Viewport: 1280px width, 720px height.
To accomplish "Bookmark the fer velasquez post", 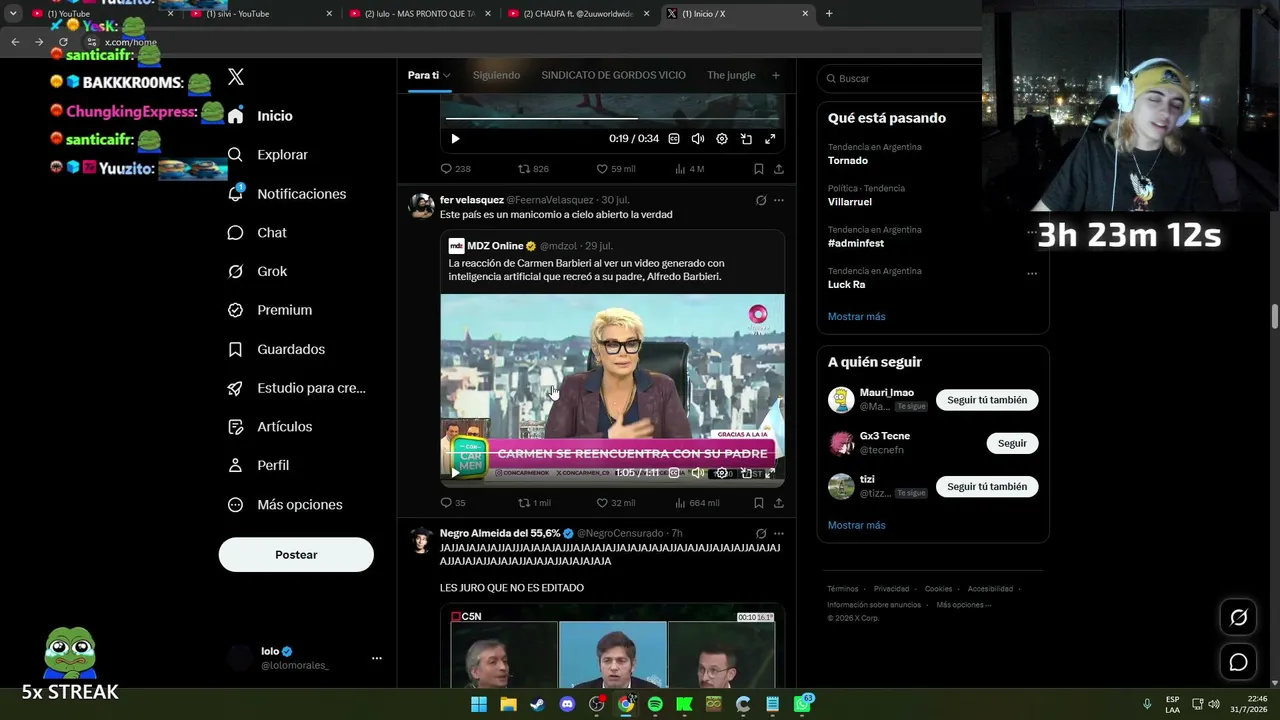I will click(759, 503).
